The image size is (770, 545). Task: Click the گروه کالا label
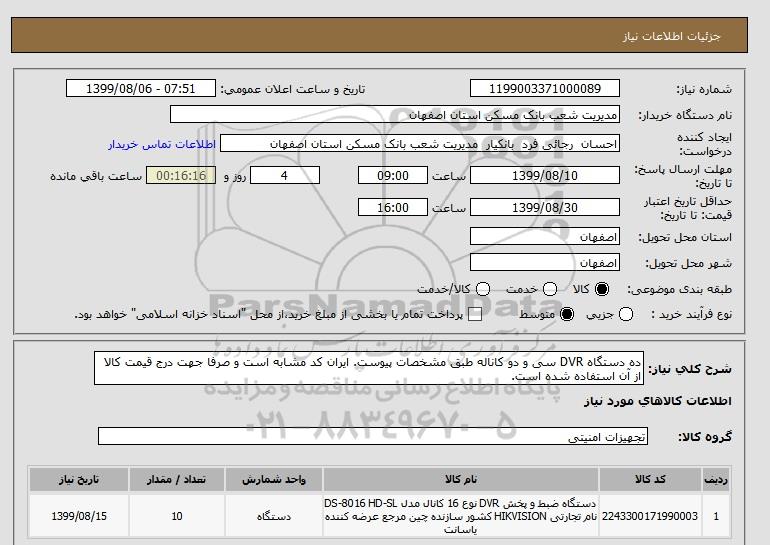coord(705,436)
